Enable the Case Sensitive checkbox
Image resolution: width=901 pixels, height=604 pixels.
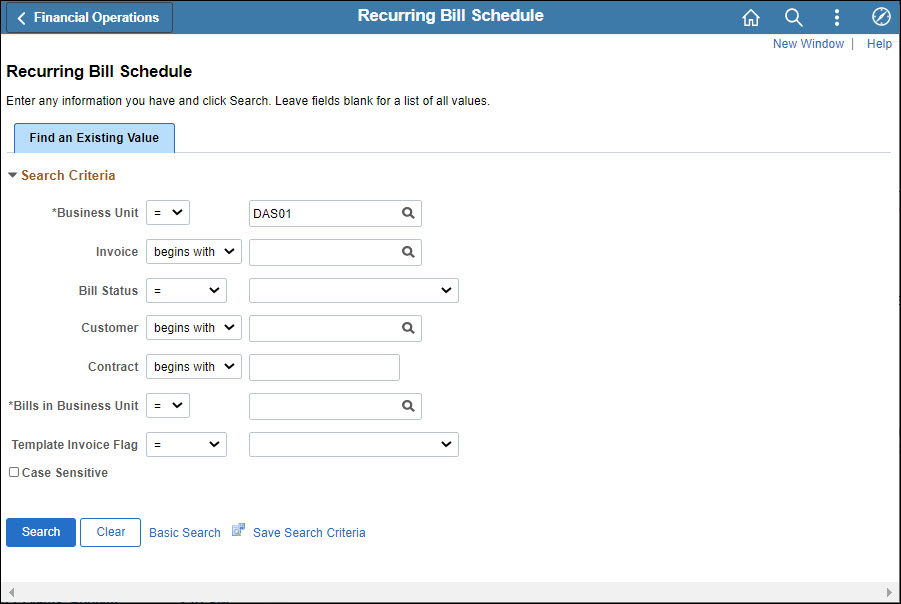(x=14, y=472)
